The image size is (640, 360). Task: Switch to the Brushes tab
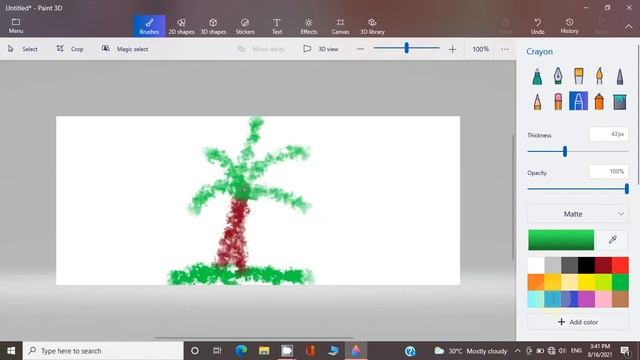click(x=149, y=26)
